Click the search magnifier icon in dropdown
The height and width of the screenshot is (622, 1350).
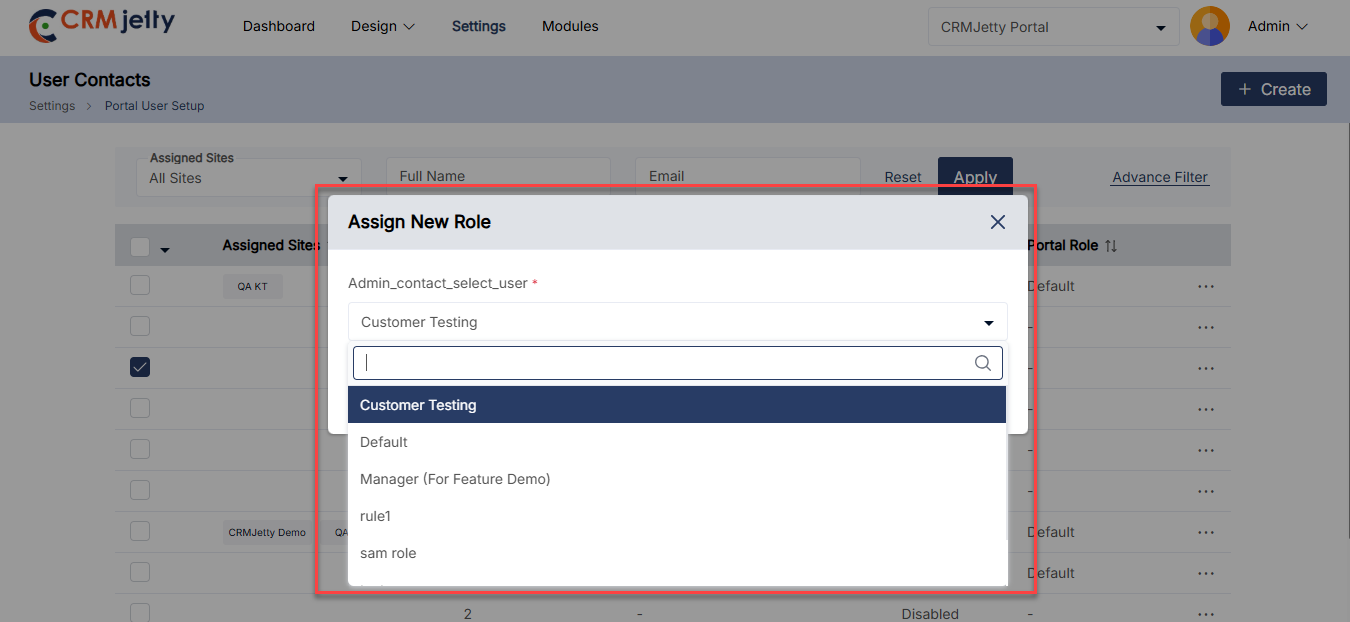click(x=982, y=363)
